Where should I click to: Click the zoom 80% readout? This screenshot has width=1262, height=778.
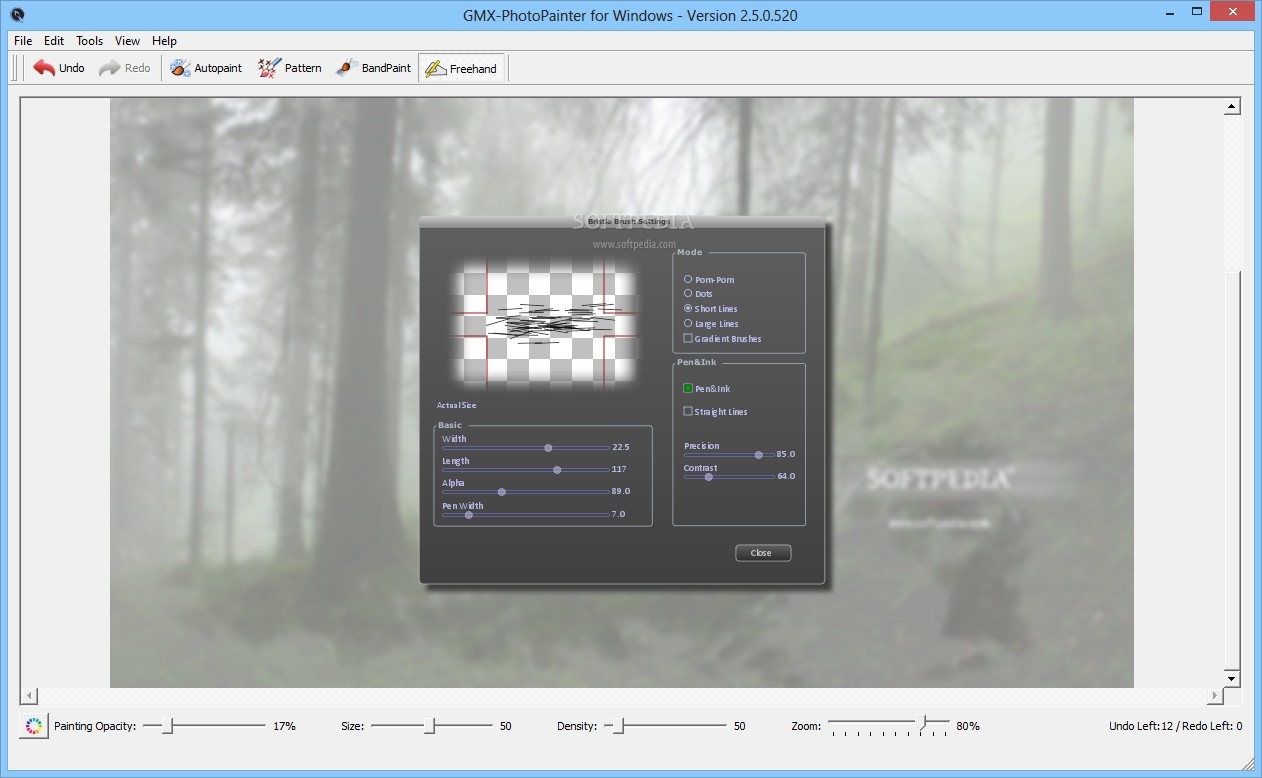point(968,726)
